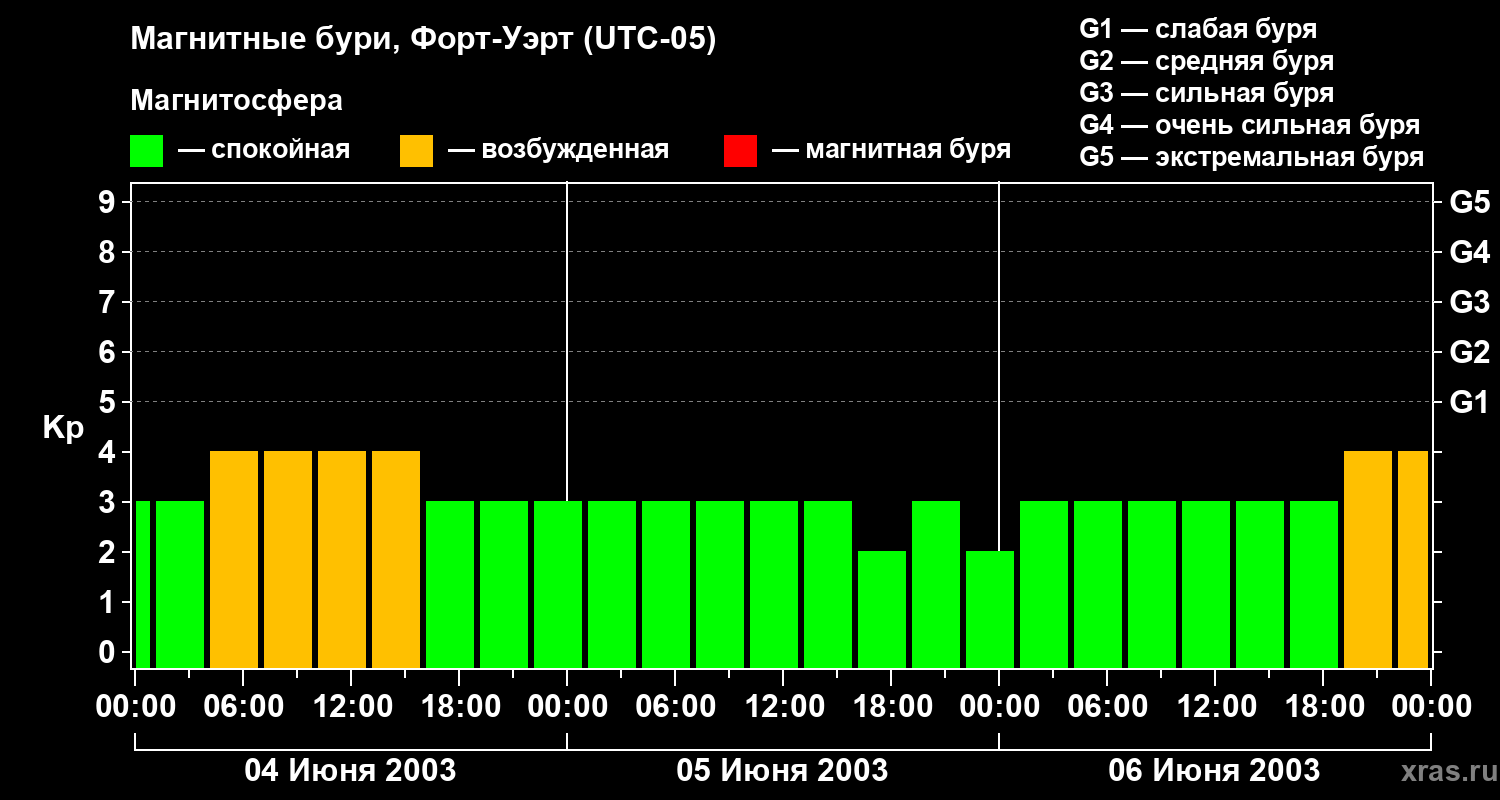Click the green 'спокойная' legend swatch
The width and height of the screenshot is (1500, 800).
click(146, 151)
